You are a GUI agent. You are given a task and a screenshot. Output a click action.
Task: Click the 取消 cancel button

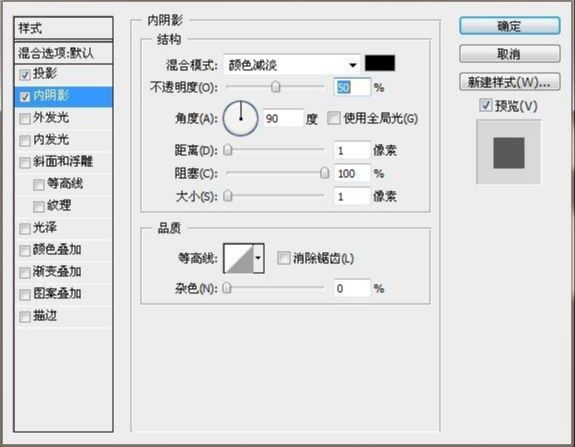[x=510, y=54]
